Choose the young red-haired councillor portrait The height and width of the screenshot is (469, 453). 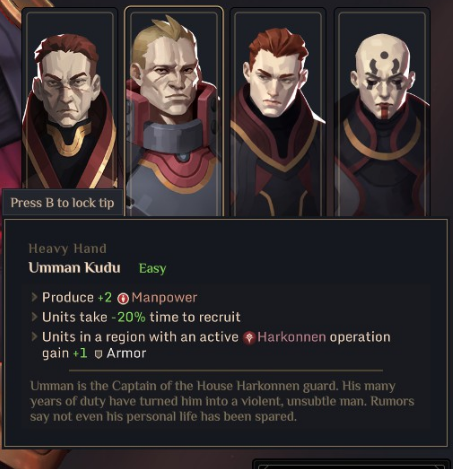pyautogui.click(x=278, y=113)
